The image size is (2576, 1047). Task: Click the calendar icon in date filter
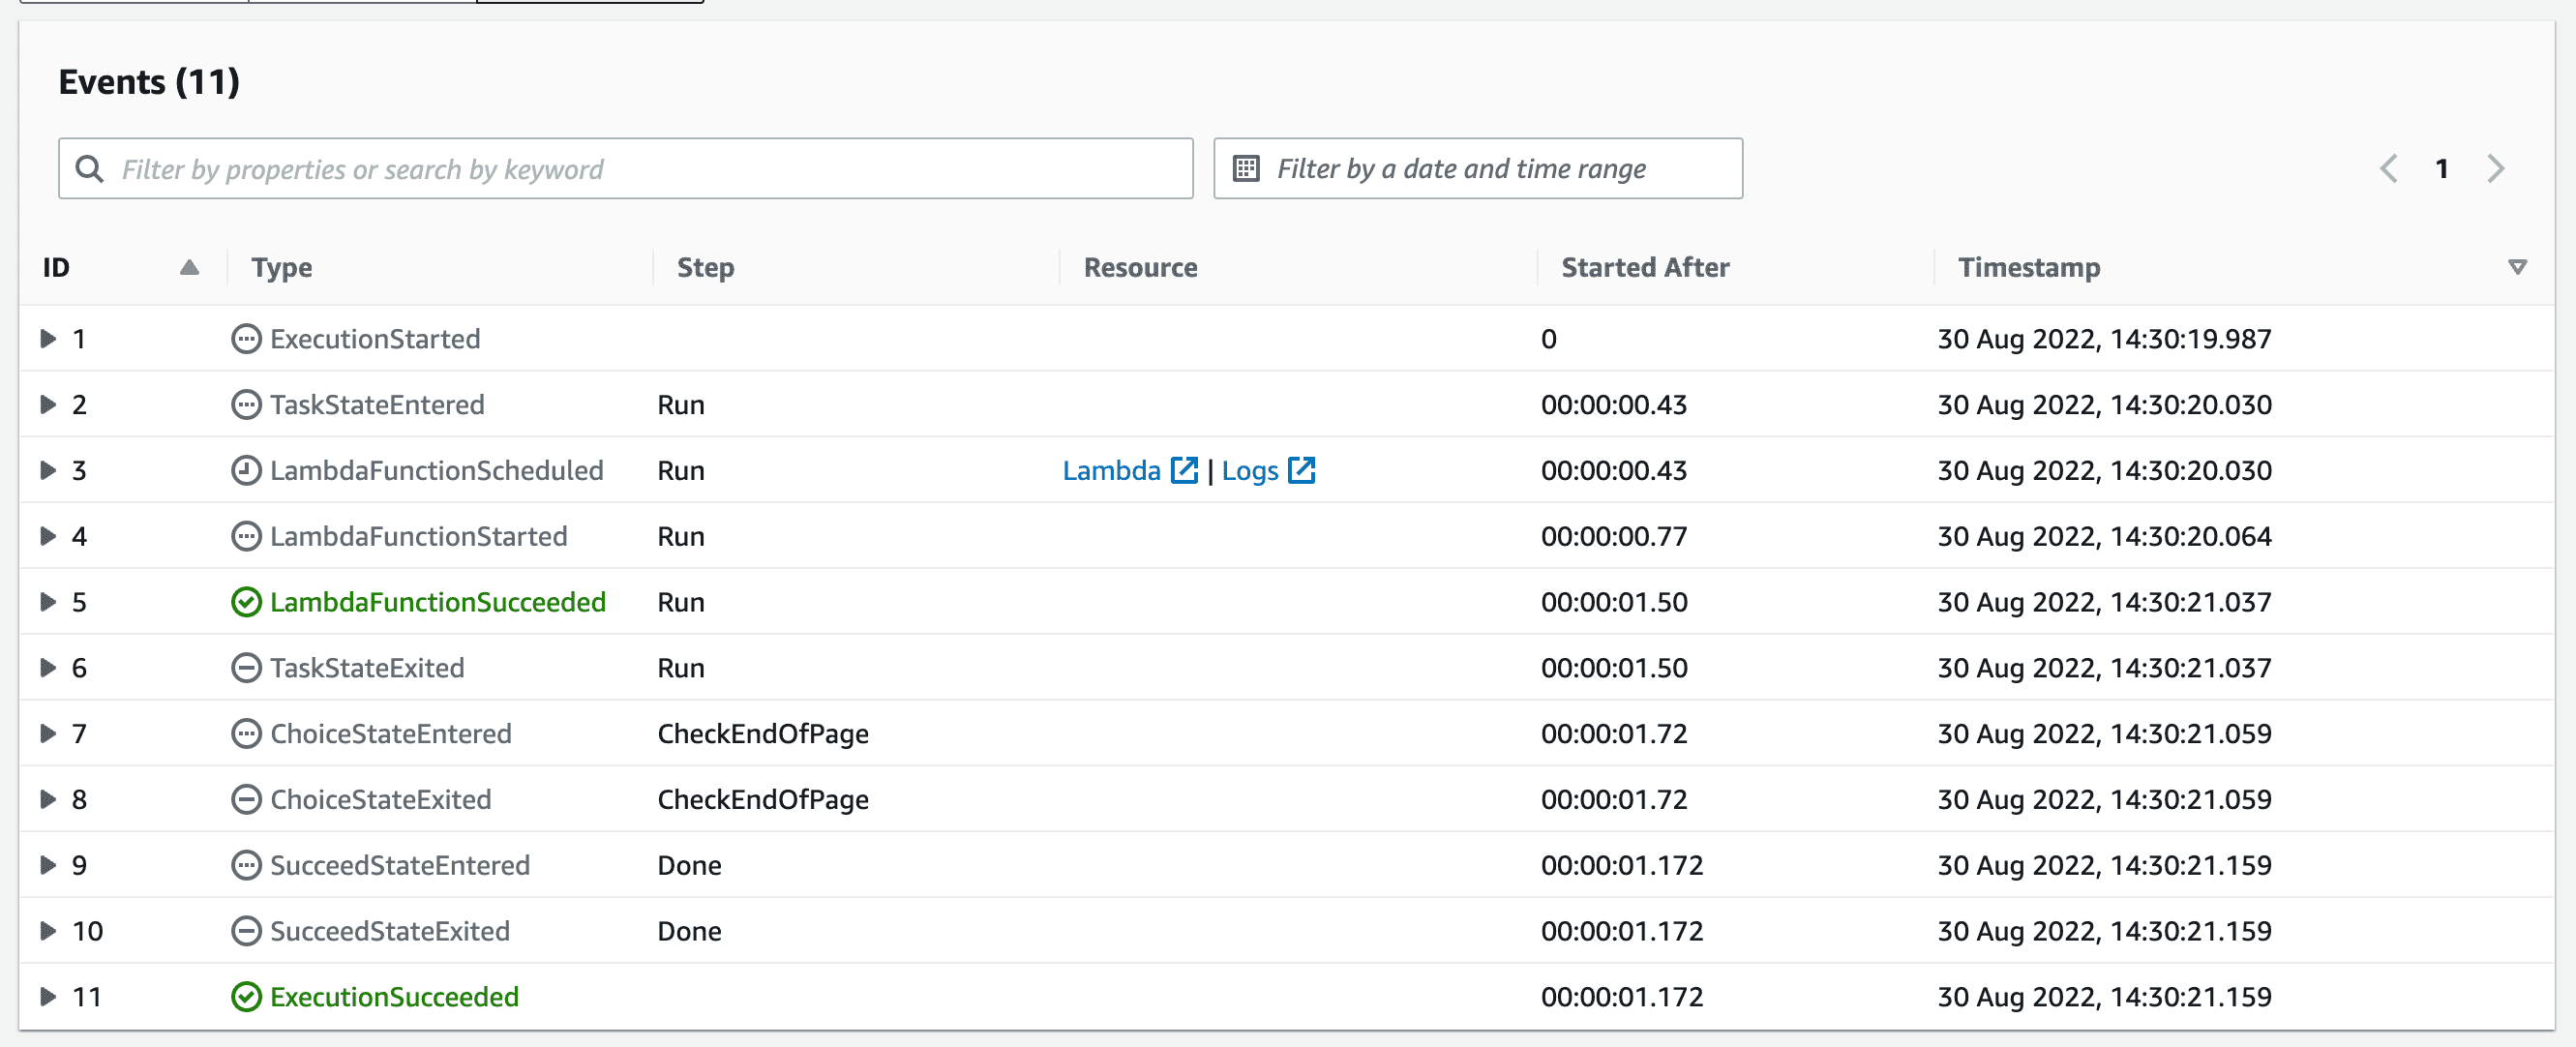(x=1246, y=169)
